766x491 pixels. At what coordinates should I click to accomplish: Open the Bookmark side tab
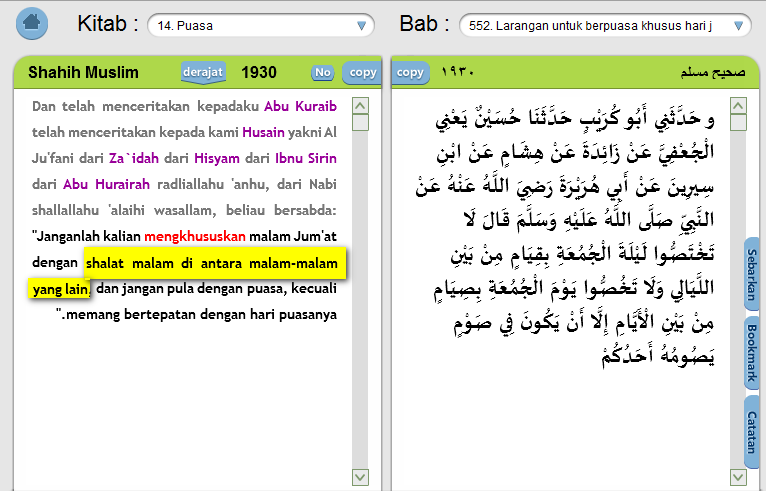(x=752, y=353)
